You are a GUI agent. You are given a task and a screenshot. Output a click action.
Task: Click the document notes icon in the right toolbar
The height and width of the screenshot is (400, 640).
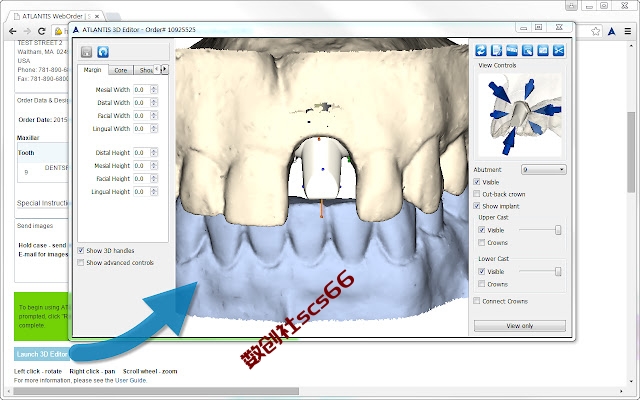496,50
